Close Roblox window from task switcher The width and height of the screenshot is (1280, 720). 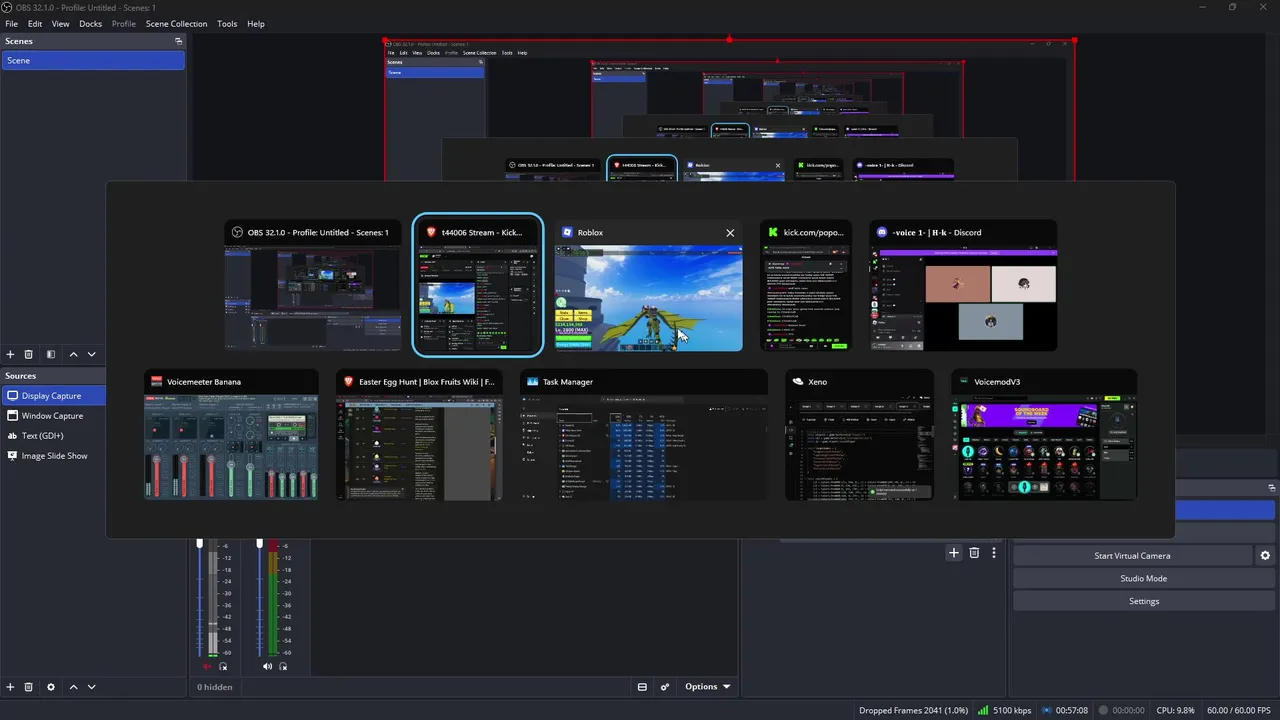(730, 232)
